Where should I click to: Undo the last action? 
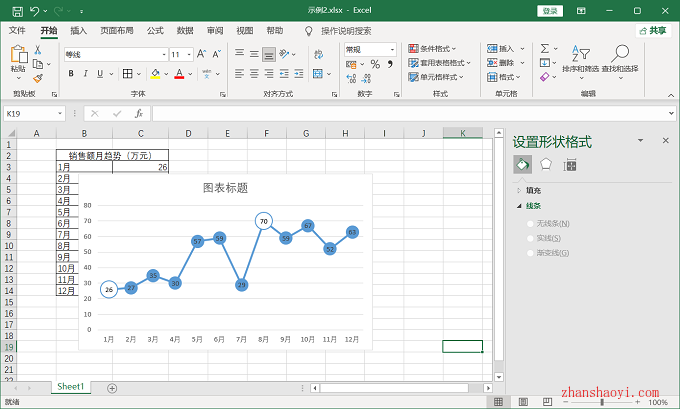point(34,11)
